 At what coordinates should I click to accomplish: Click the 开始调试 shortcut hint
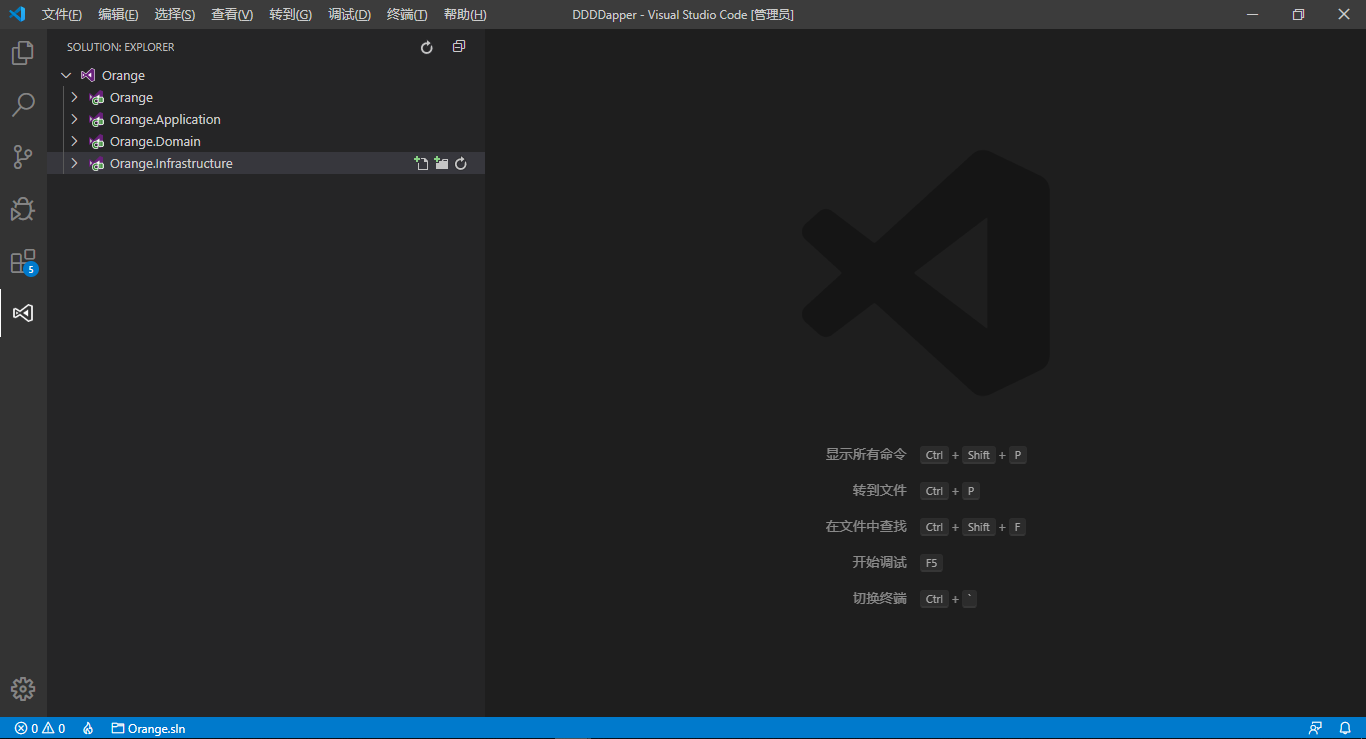coord(879,562)
